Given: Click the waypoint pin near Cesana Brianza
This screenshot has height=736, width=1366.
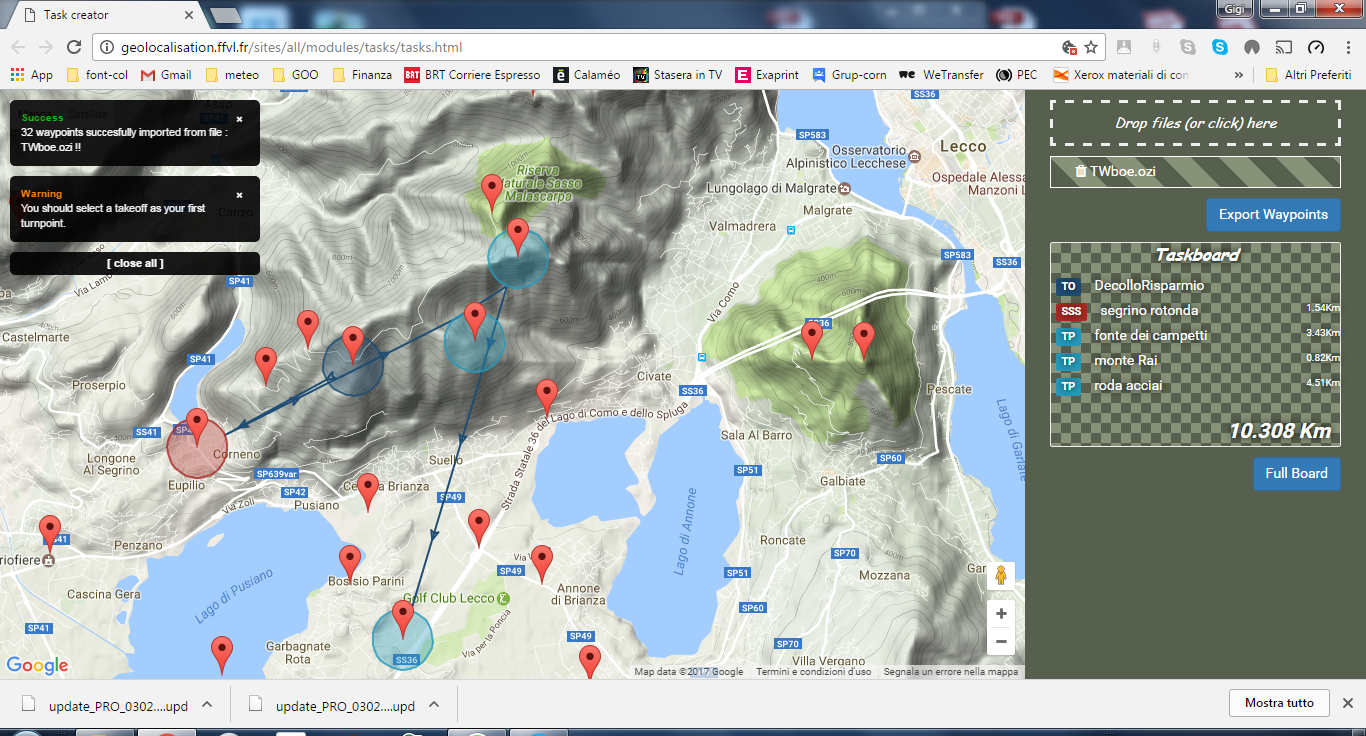Looking at the screenshot, I should pos(368,491).
